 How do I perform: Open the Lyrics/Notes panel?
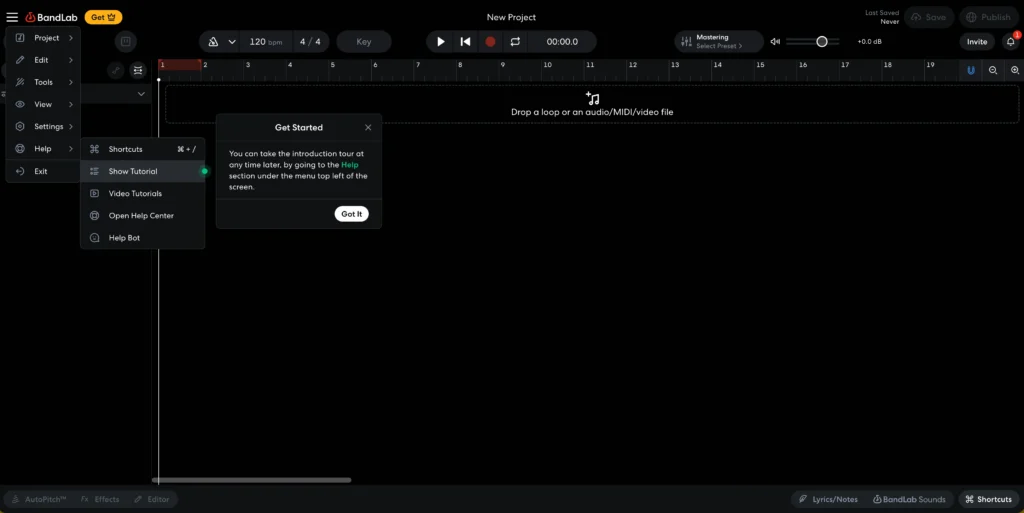[829, 499]
